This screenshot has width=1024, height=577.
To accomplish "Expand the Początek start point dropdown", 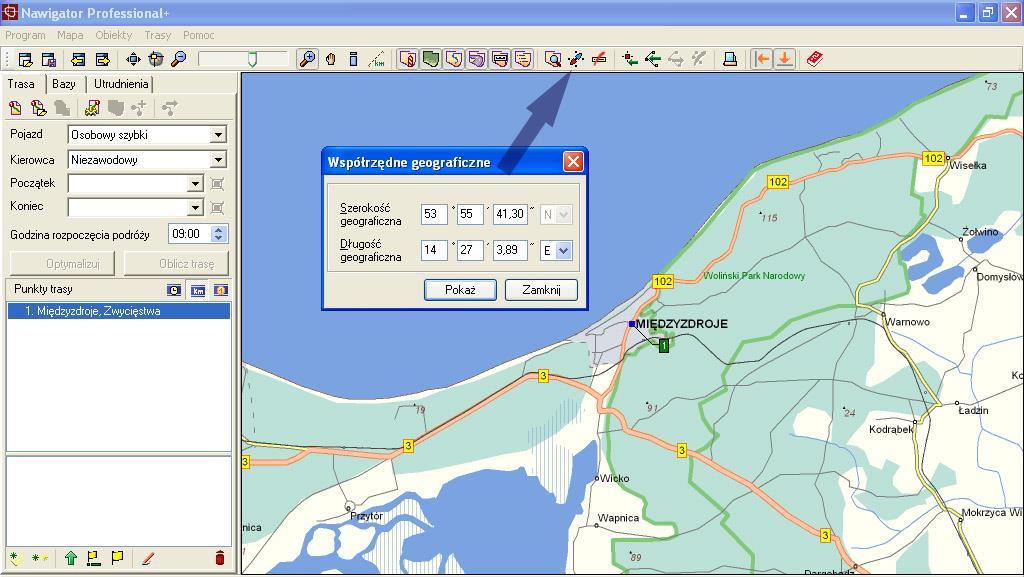I will pyautogui.click(x=195, y=184).
